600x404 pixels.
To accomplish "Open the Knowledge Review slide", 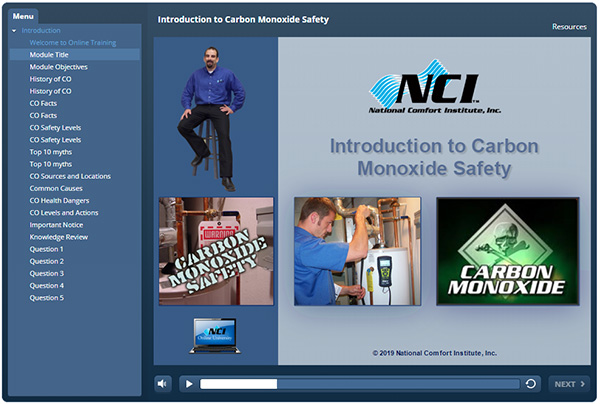I will pyautogui.click(x=59, y=237).
